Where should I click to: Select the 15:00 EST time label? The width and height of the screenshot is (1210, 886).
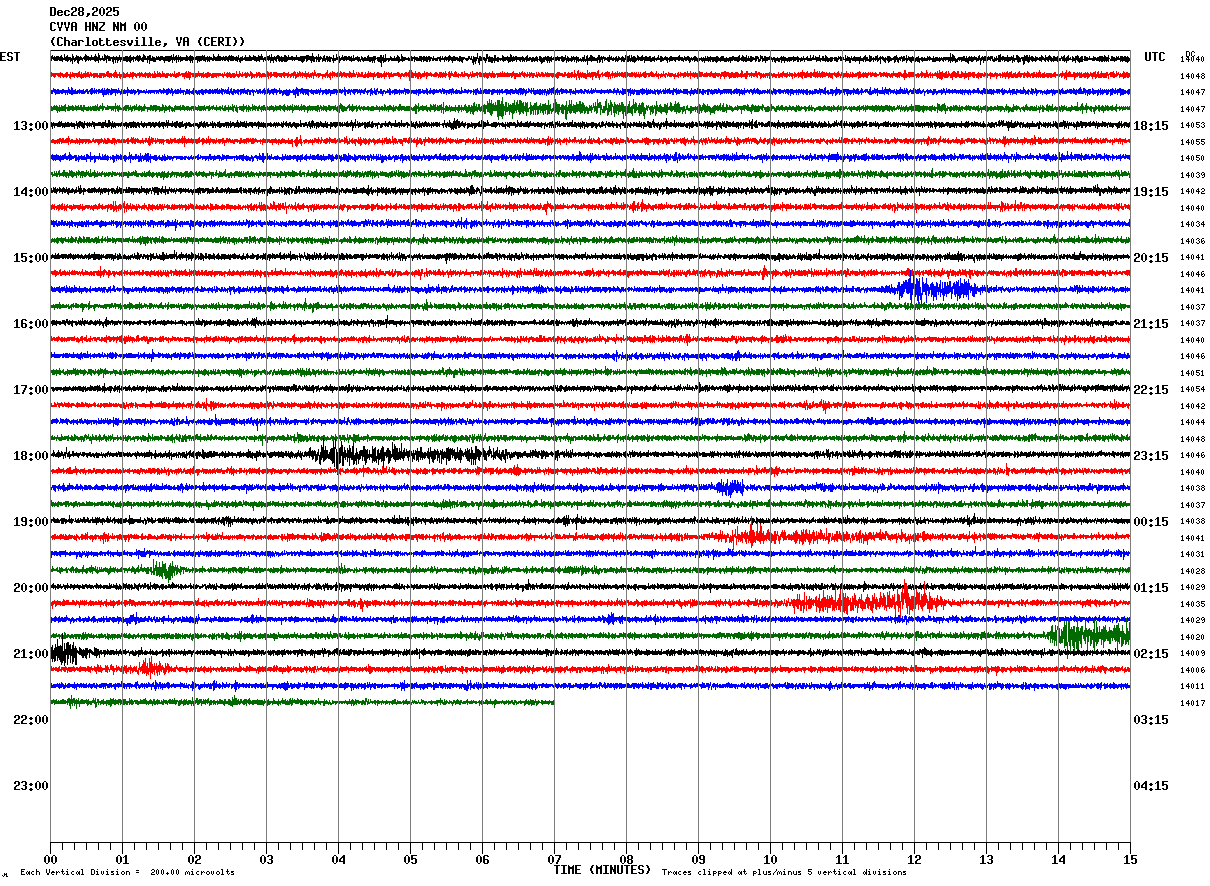click(x=30, y=258)
